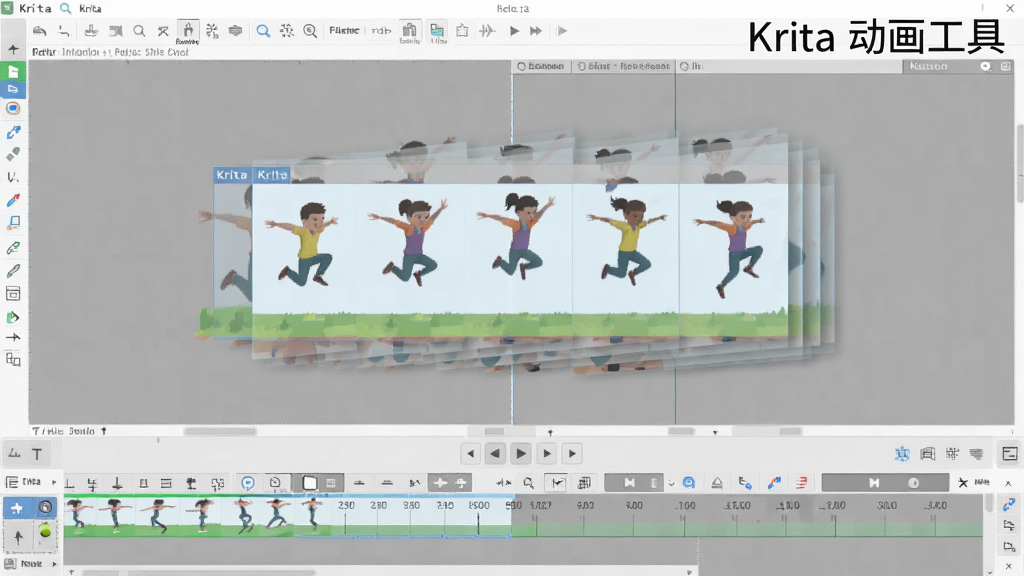The width and height of the screenshot is (1024, 576).
Task: Click the film frame icon right of playback
Action: [927, 454]
